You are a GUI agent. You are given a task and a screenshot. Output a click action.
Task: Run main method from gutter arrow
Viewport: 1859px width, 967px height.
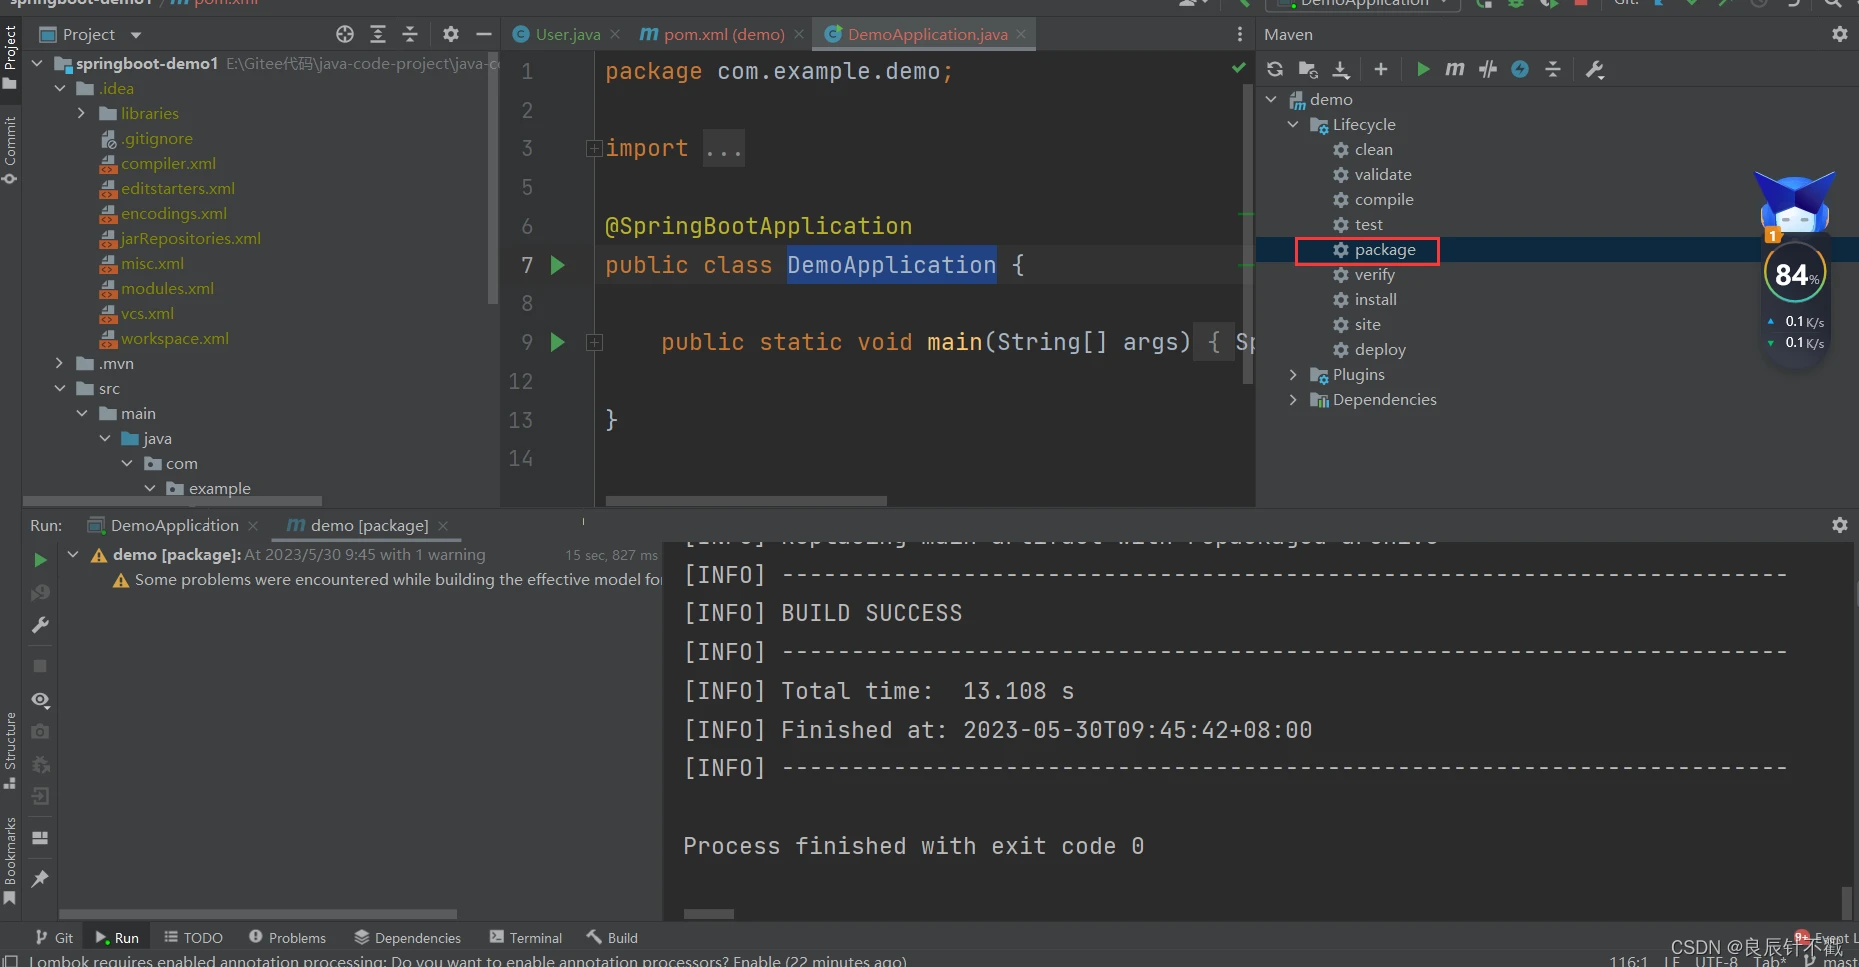tap(558, 342)
